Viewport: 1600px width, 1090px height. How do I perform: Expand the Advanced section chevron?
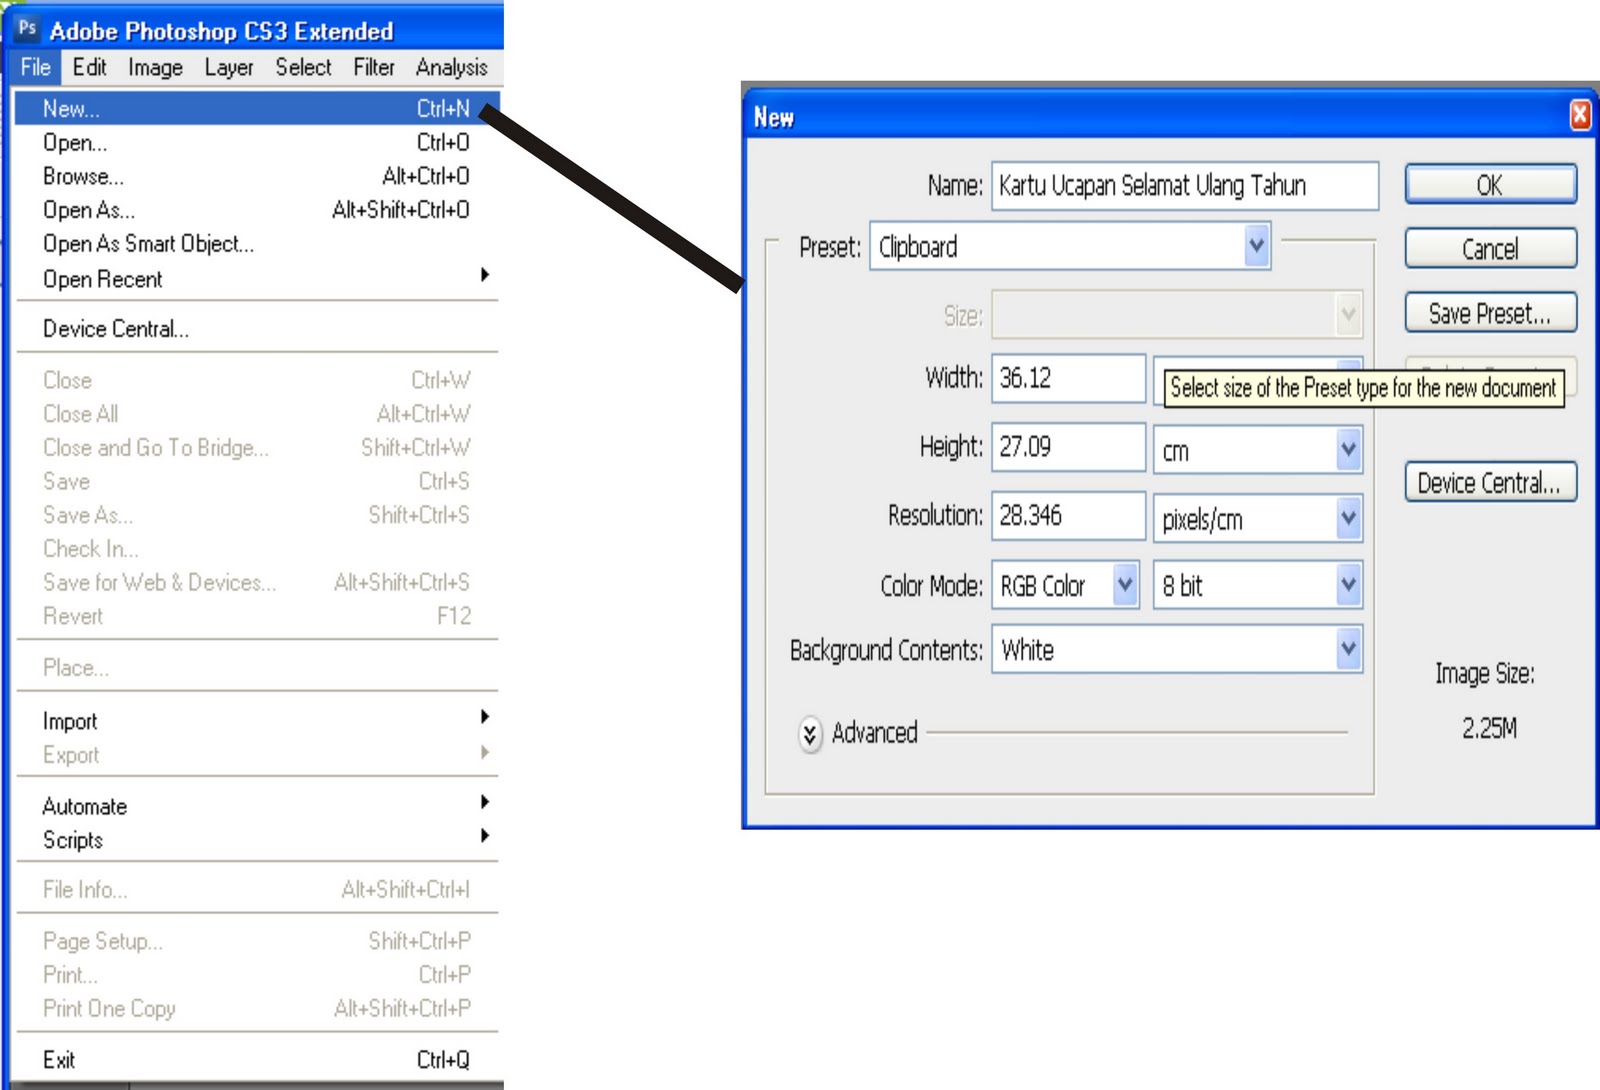pos(810,734)
